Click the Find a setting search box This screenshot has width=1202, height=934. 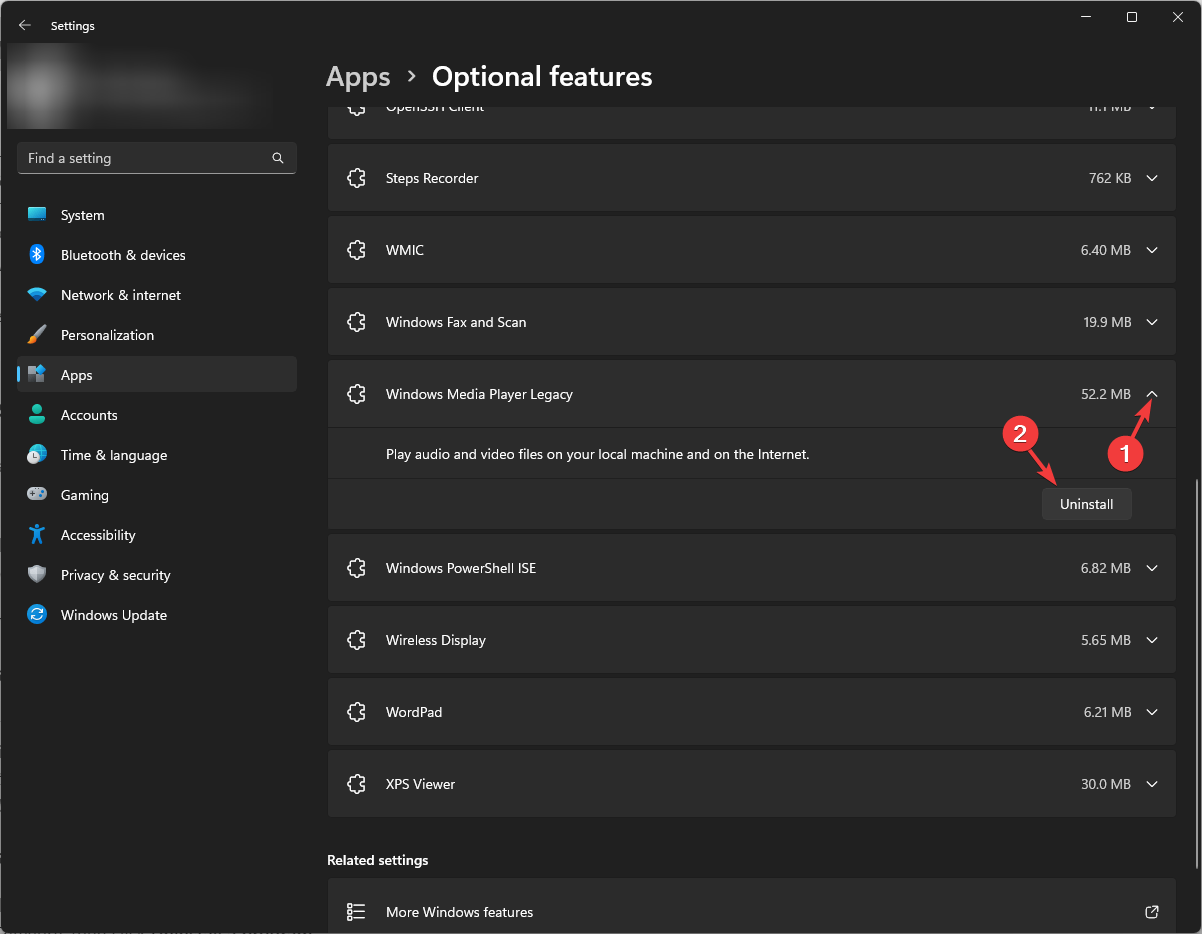(157, 158)
